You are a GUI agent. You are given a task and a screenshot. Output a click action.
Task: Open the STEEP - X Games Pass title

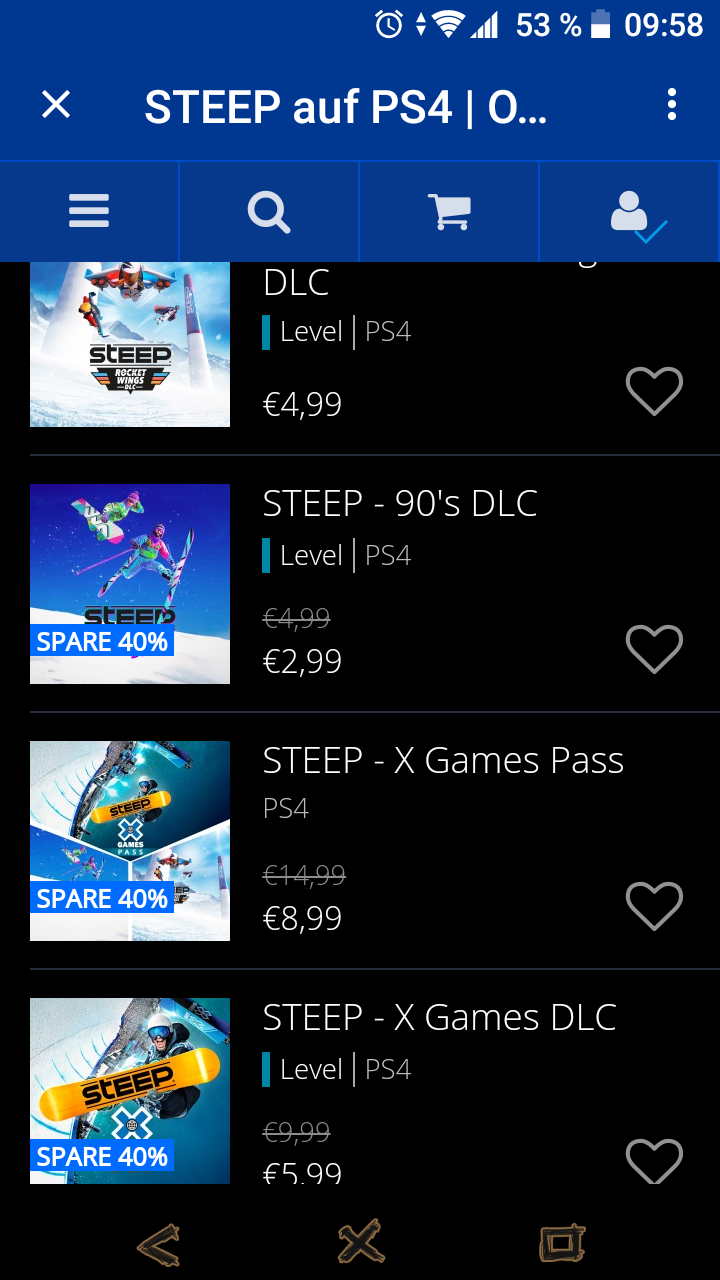point(443,761)
